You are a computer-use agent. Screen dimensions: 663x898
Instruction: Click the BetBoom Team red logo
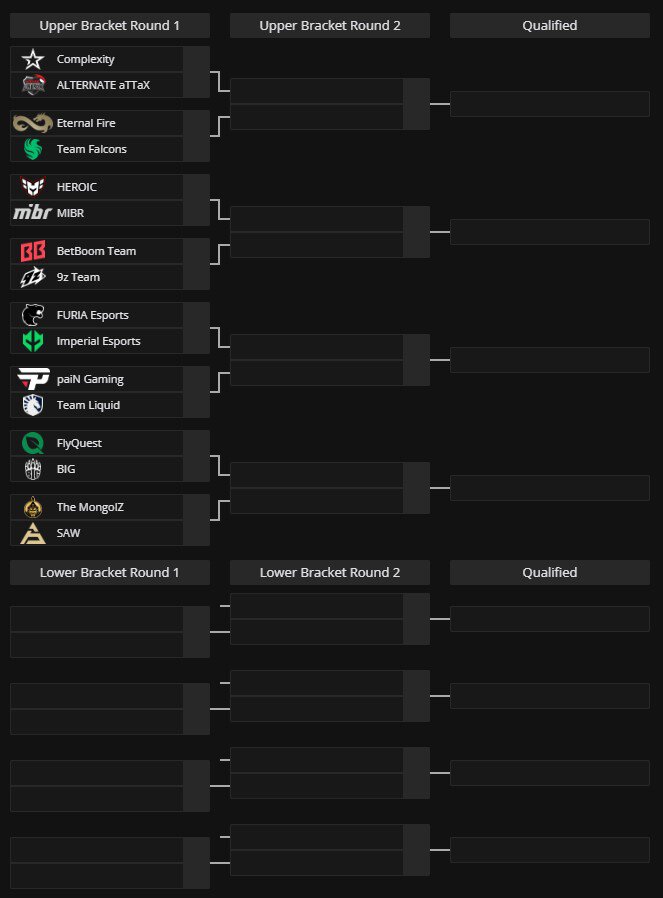click(x=33, y=251)
